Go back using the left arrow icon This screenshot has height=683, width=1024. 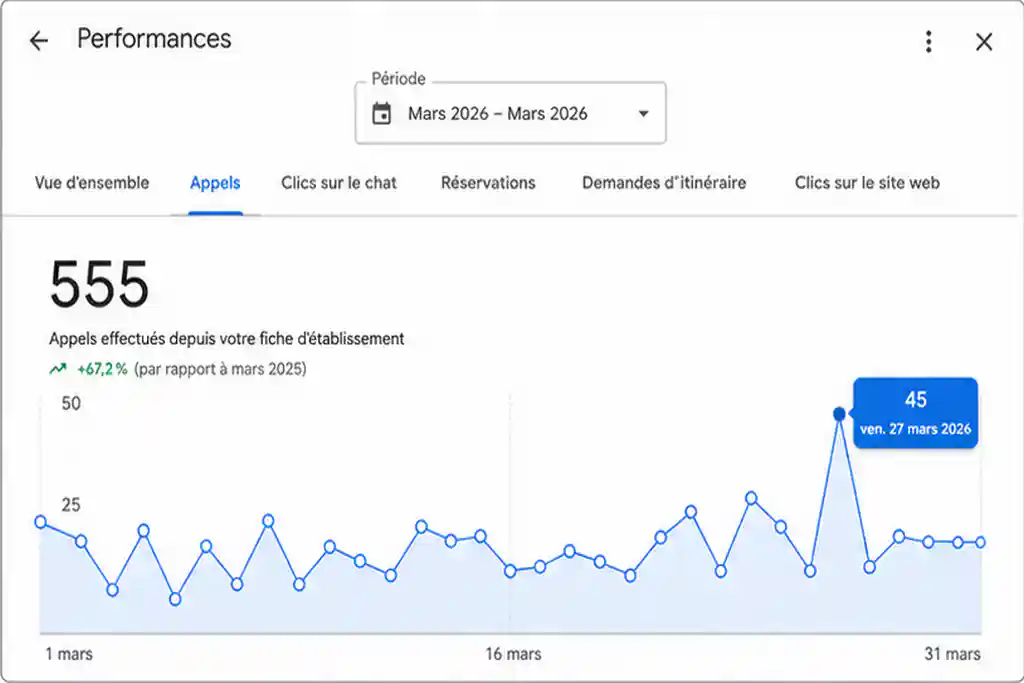coord(39,41)
